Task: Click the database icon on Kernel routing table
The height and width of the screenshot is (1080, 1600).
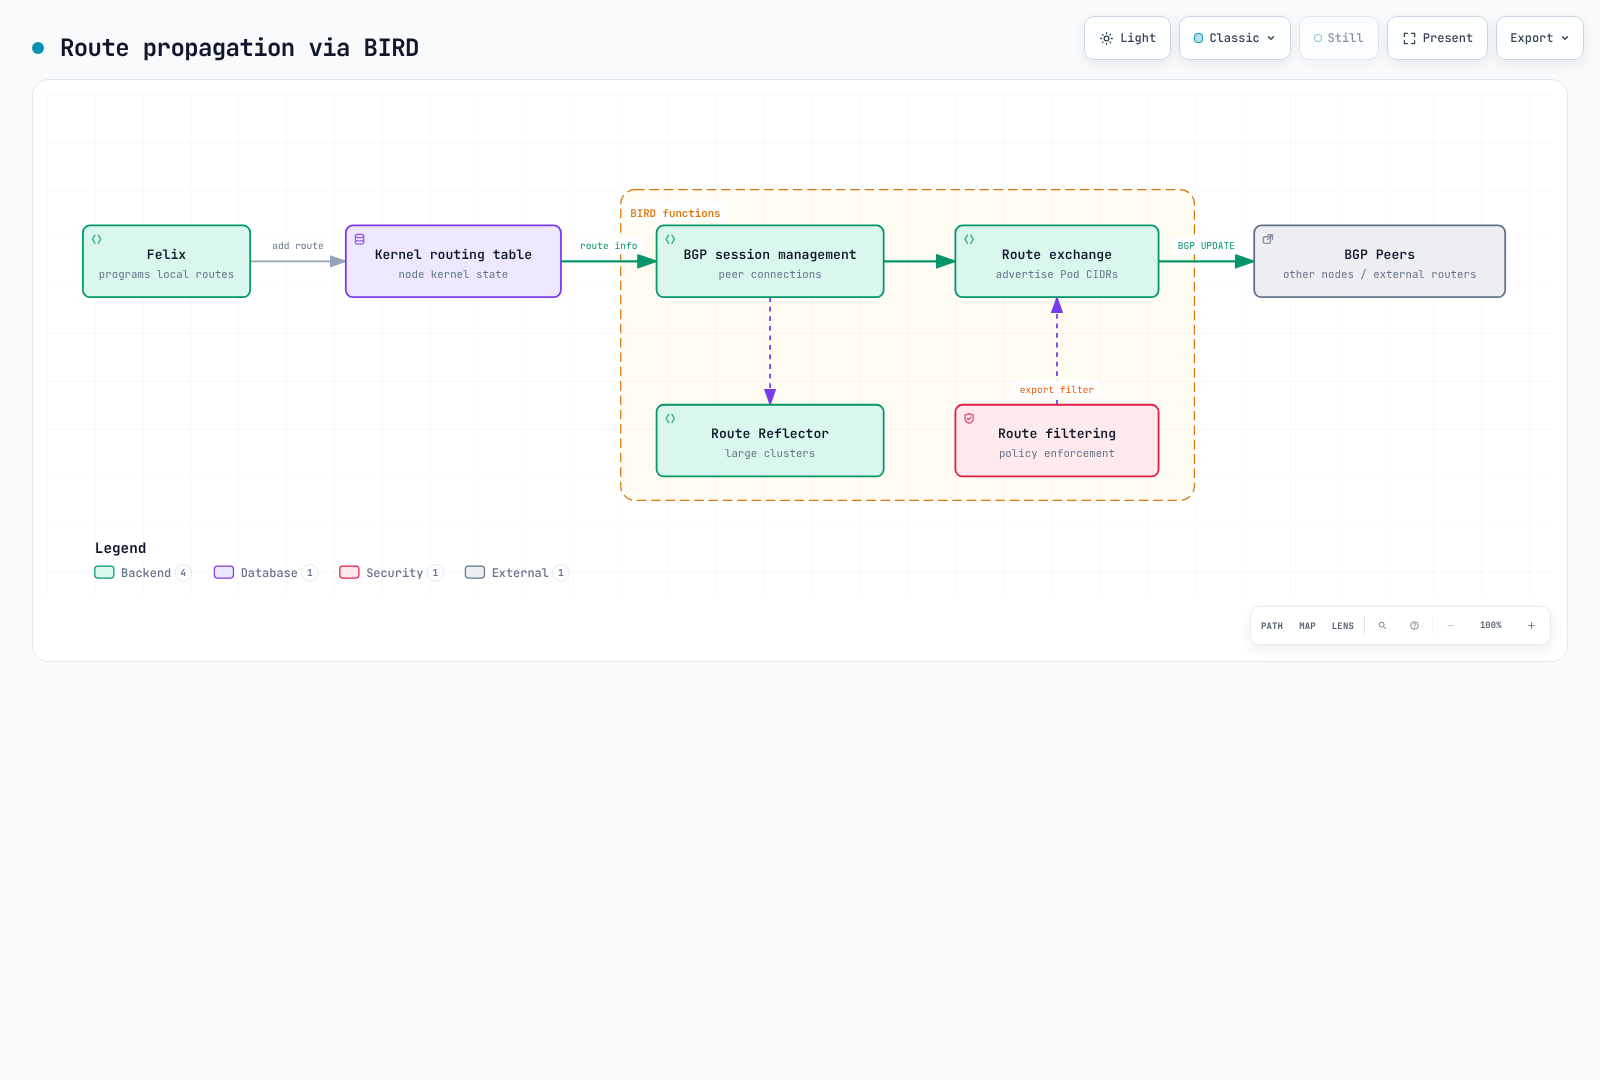Action: click(x=360, y=240)
